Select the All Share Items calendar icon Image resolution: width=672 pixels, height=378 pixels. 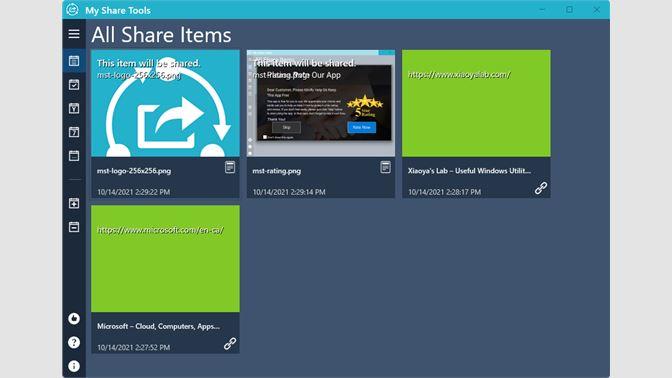74,61
